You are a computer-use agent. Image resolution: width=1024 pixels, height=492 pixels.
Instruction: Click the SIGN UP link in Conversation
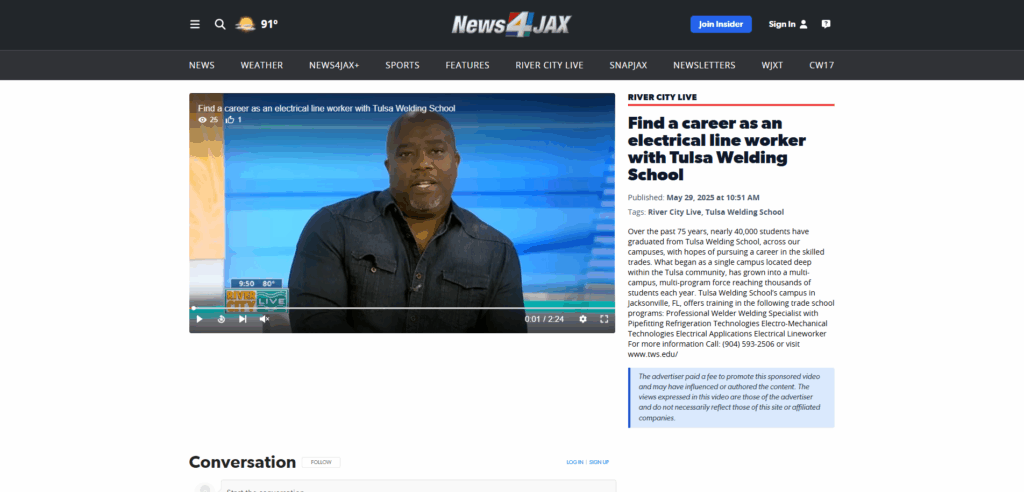click(x=599, y=462)
